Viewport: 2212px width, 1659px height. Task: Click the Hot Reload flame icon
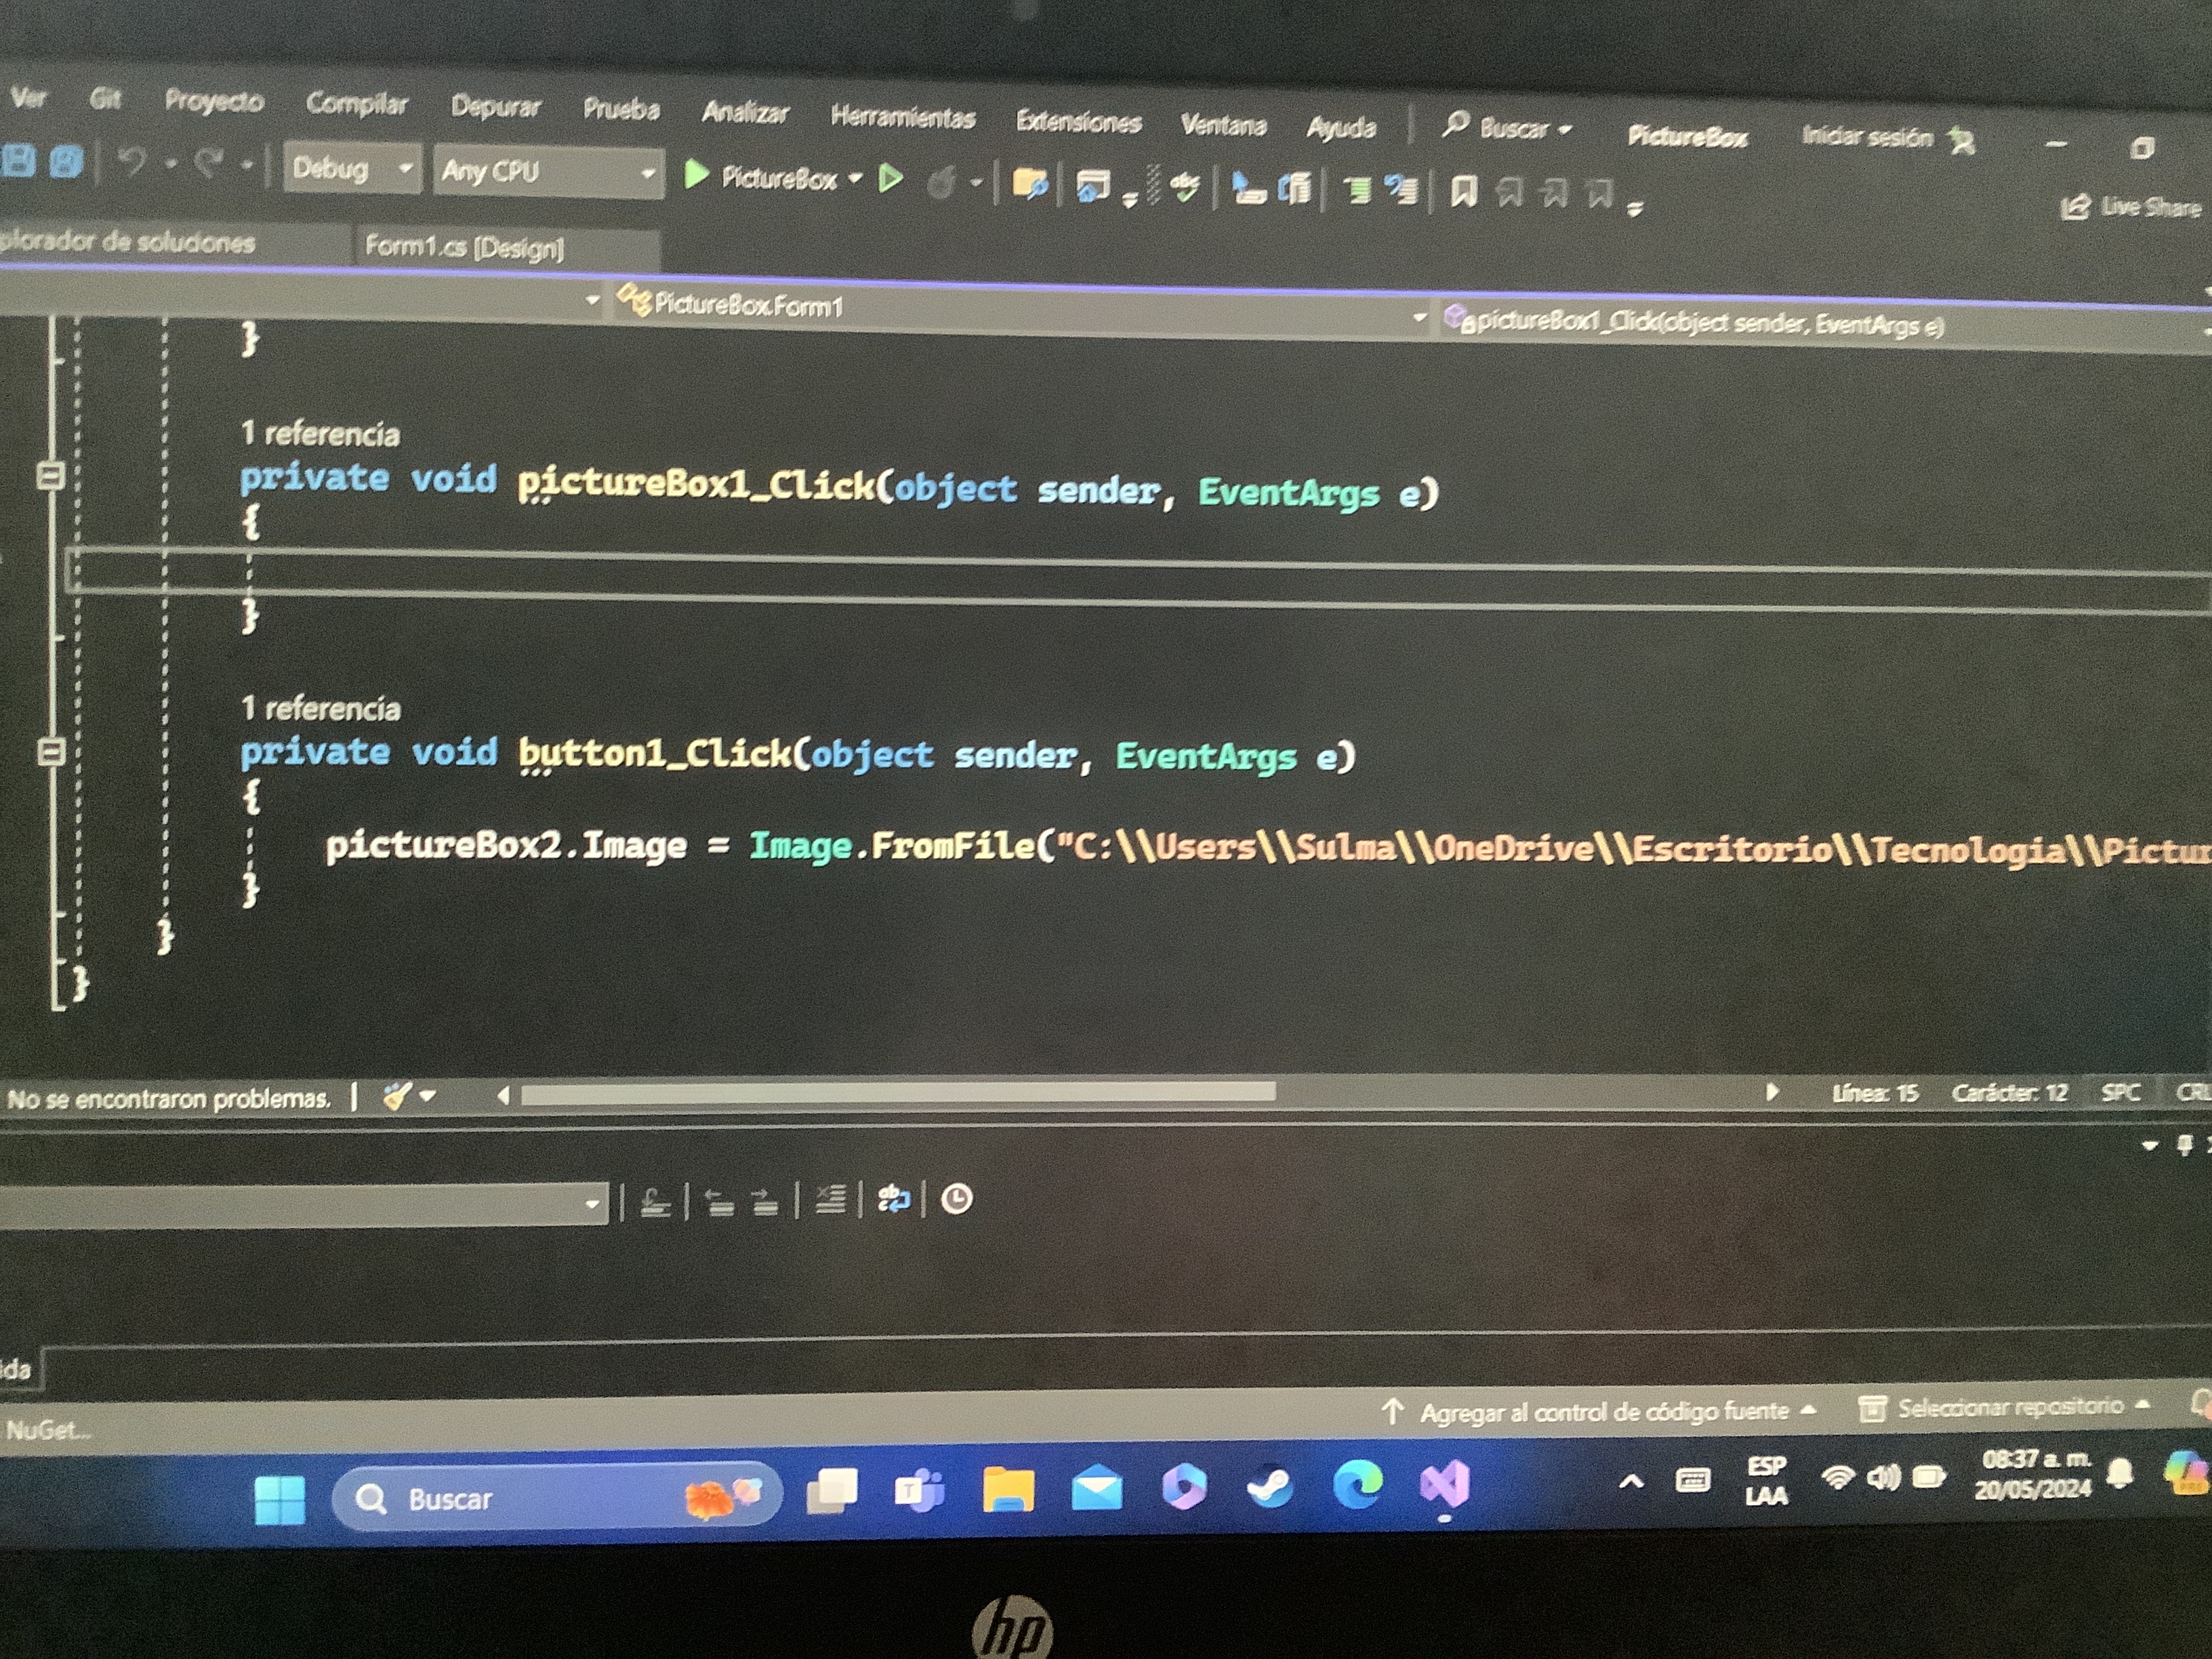(x=941, y=183)
